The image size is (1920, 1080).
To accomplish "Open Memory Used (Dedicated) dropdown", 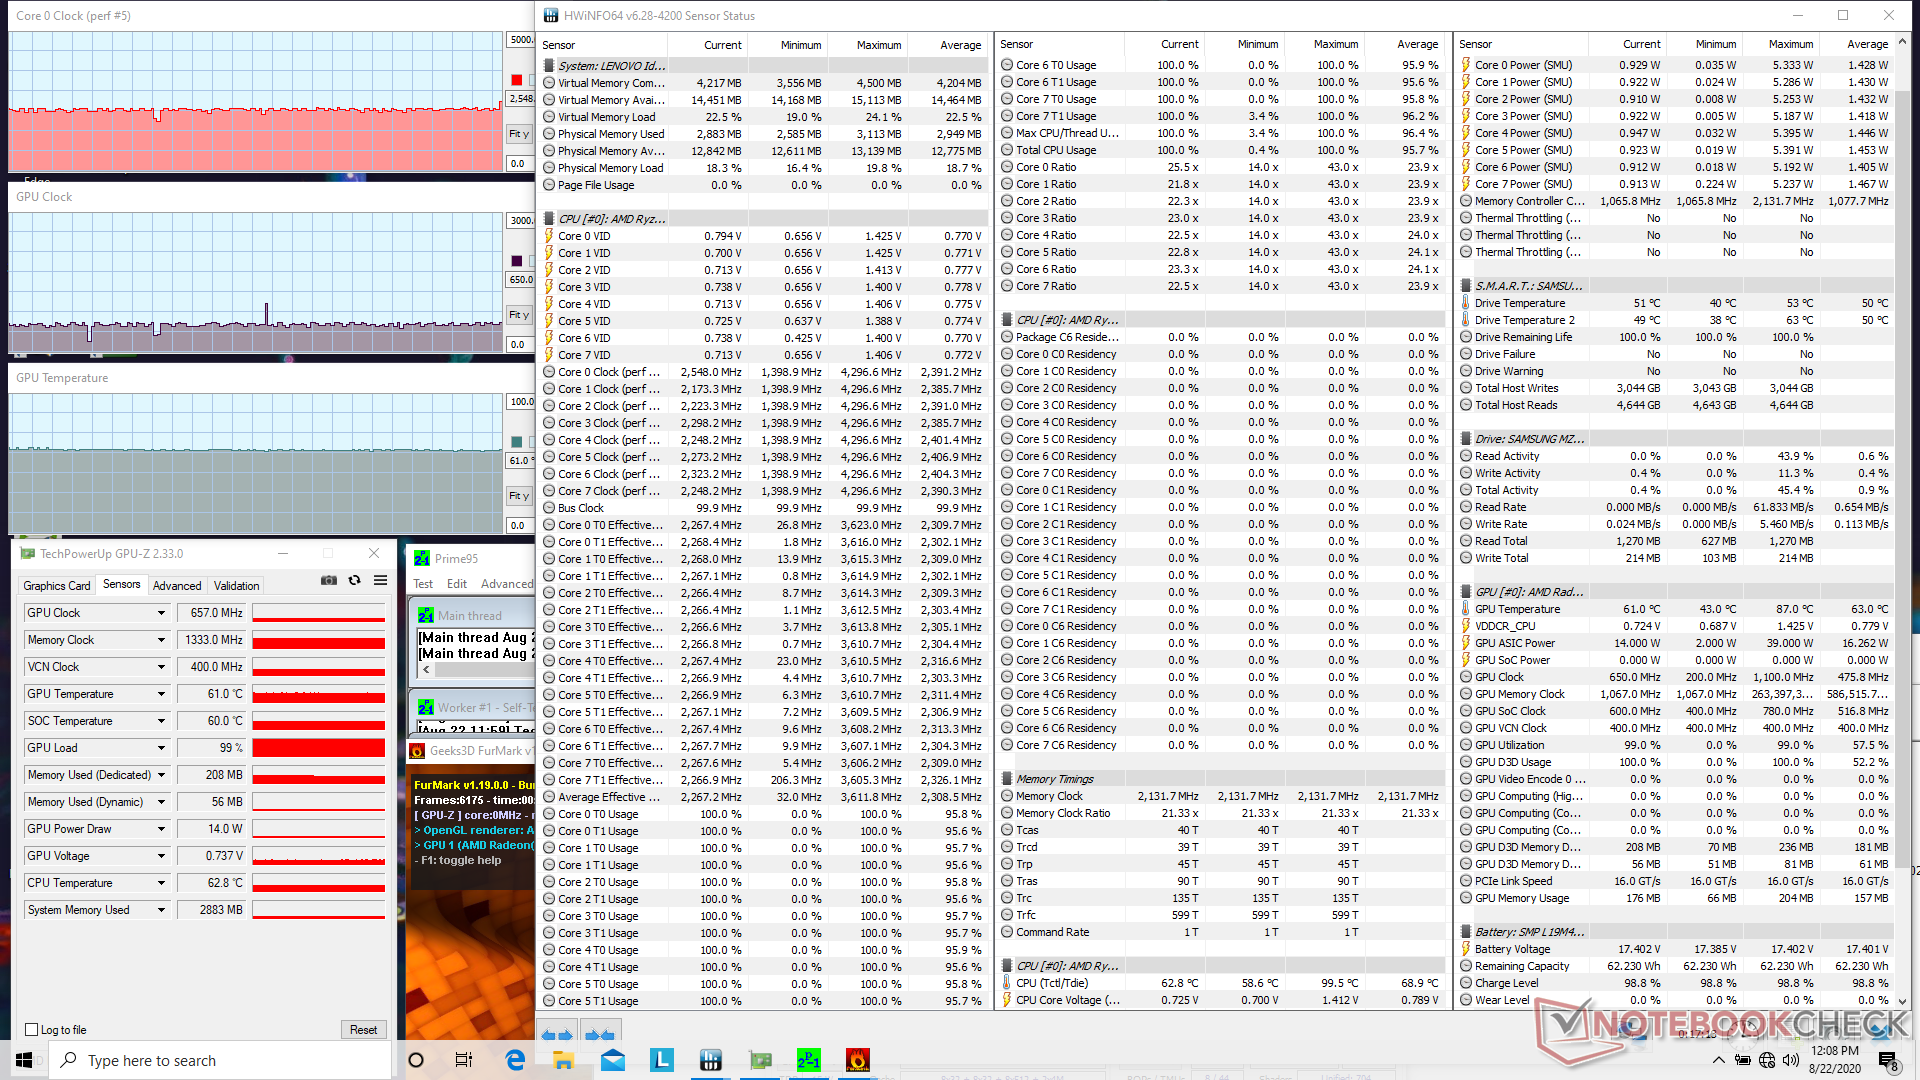I will [x=160, y=775].
